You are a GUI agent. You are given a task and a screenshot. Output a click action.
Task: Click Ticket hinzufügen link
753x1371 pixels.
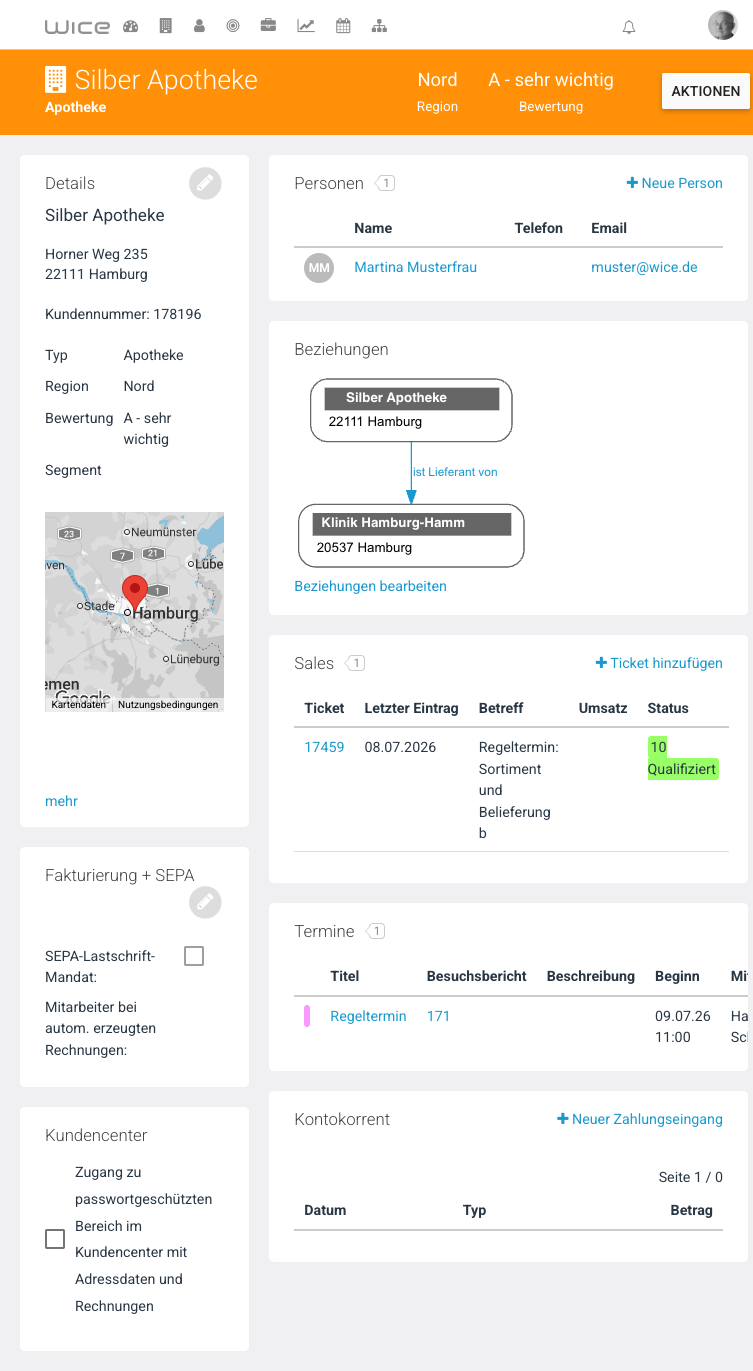click(659, 663)
